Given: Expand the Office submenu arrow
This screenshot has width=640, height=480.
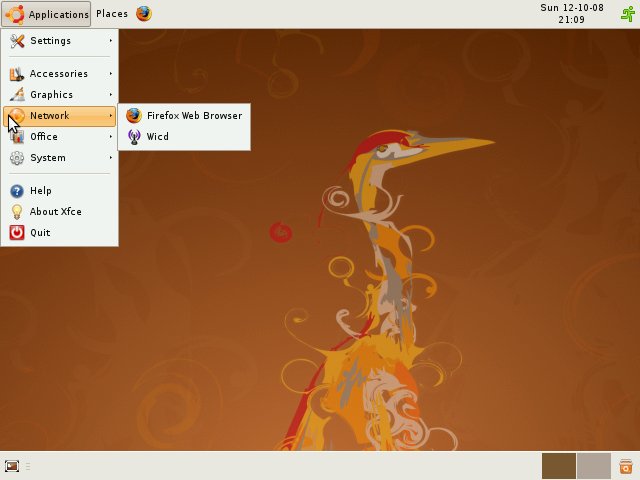Looking at the screenshot, I should (111, 137).
